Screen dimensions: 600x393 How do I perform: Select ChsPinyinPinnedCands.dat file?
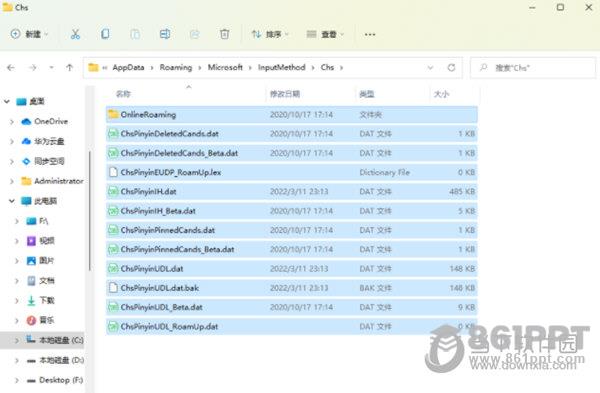click(x=292, y=230)
